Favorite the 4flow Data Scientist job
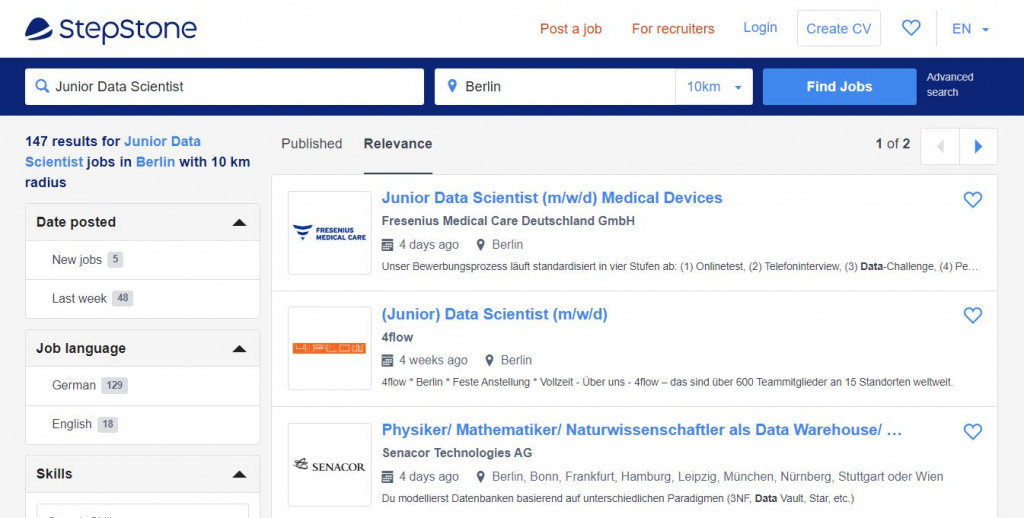Image resolution: width=1024 pixels, height=518 pixels. pos(972,316)
